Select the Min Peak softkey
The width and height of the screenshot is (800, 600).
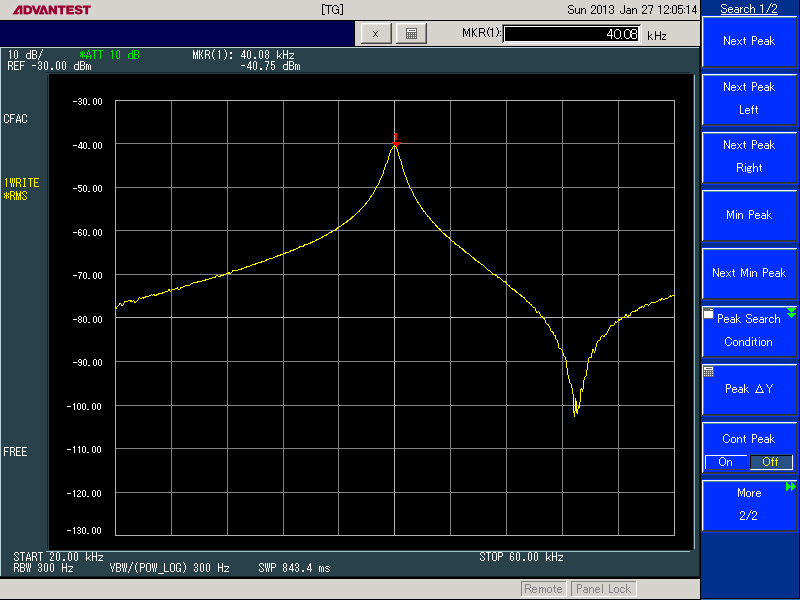point(749,215)
